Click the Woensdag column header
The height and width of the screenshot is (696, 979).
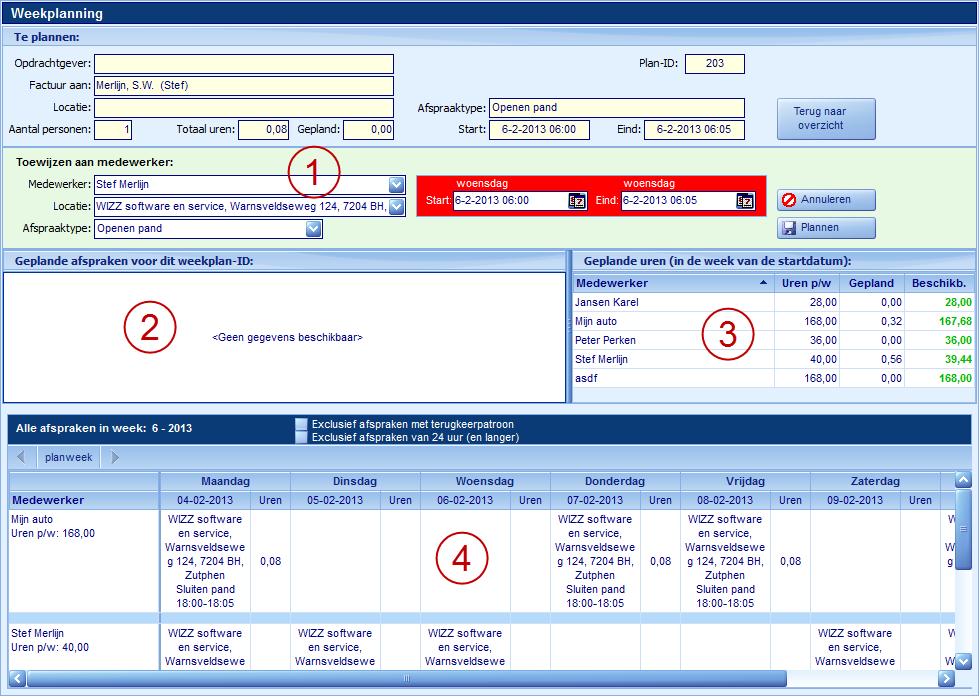[x=485, y=481]
